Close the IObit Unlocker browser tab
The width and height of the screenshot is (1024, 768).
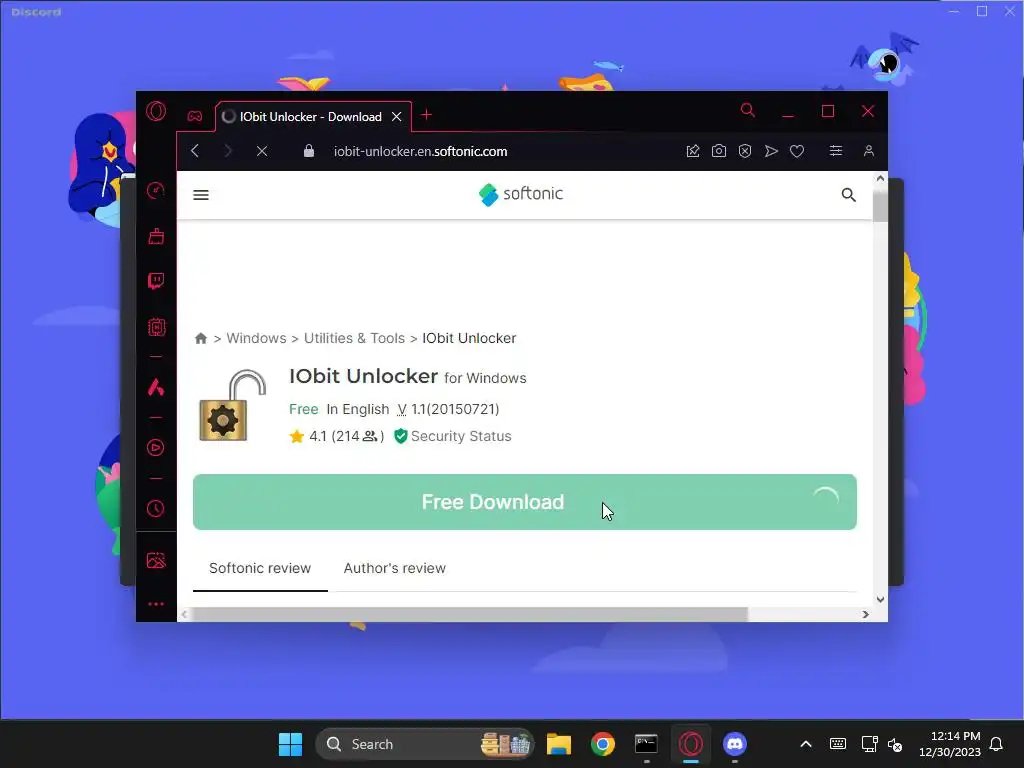[x=396, y=117]
